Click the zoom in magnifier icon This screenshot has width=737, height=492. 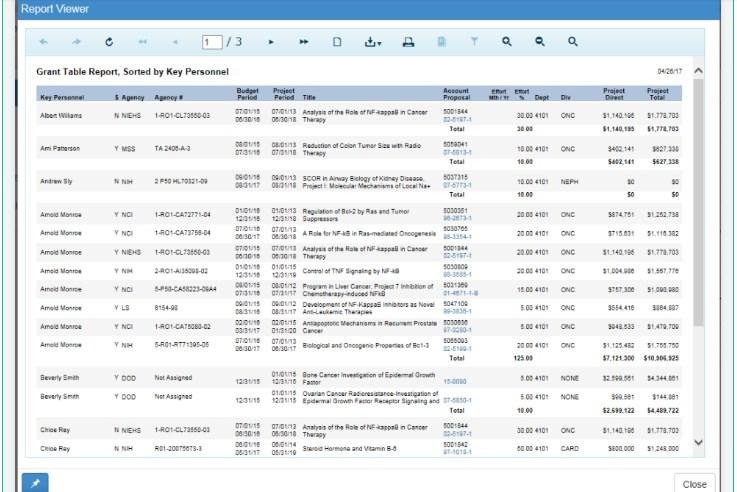click(507, 42)
